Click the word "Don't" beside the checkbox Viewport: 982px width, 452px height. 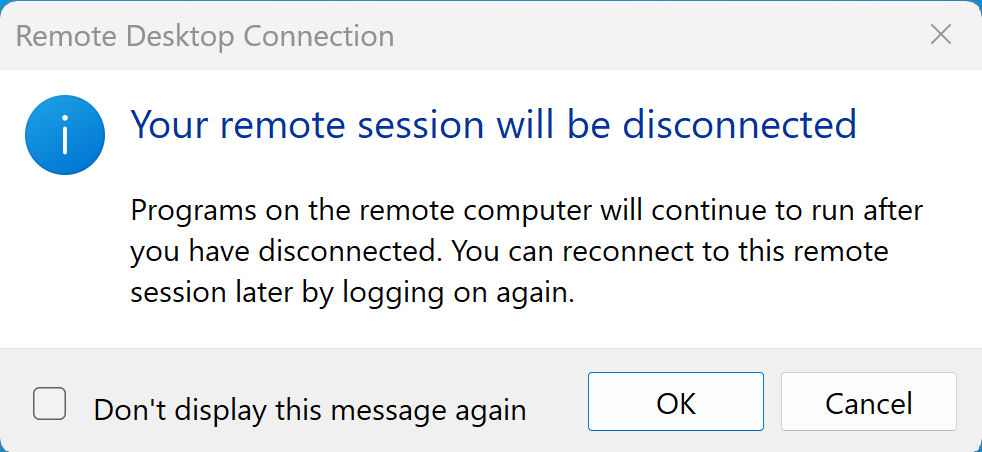(x=125, y=409)
